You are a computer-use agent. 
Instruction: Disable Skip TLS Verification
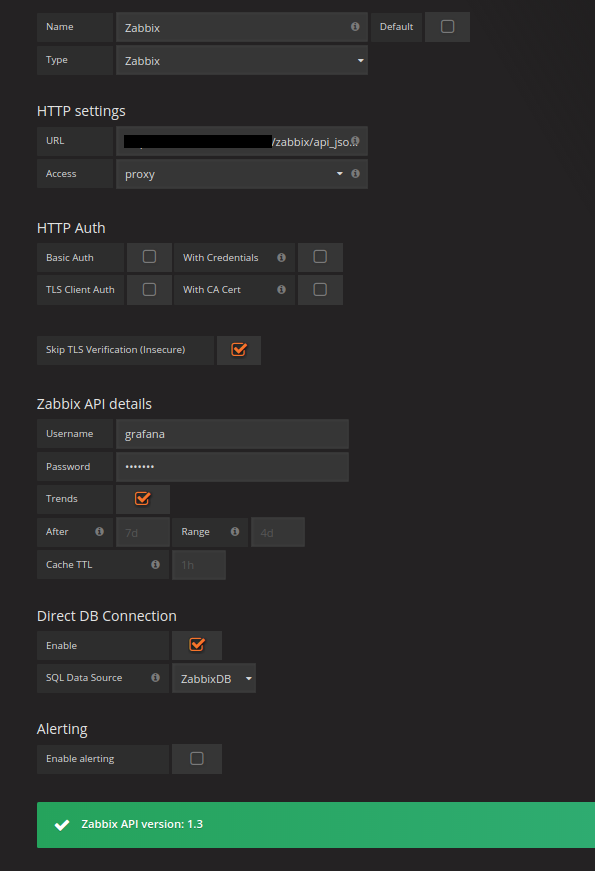pos(239,350)
